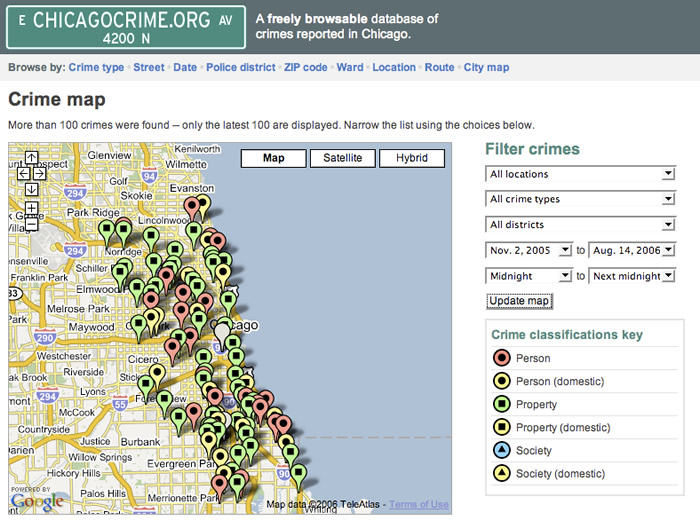The image size is (700, 521).
Task: Click the Property (domestic) label
Action: pos(563,428)
